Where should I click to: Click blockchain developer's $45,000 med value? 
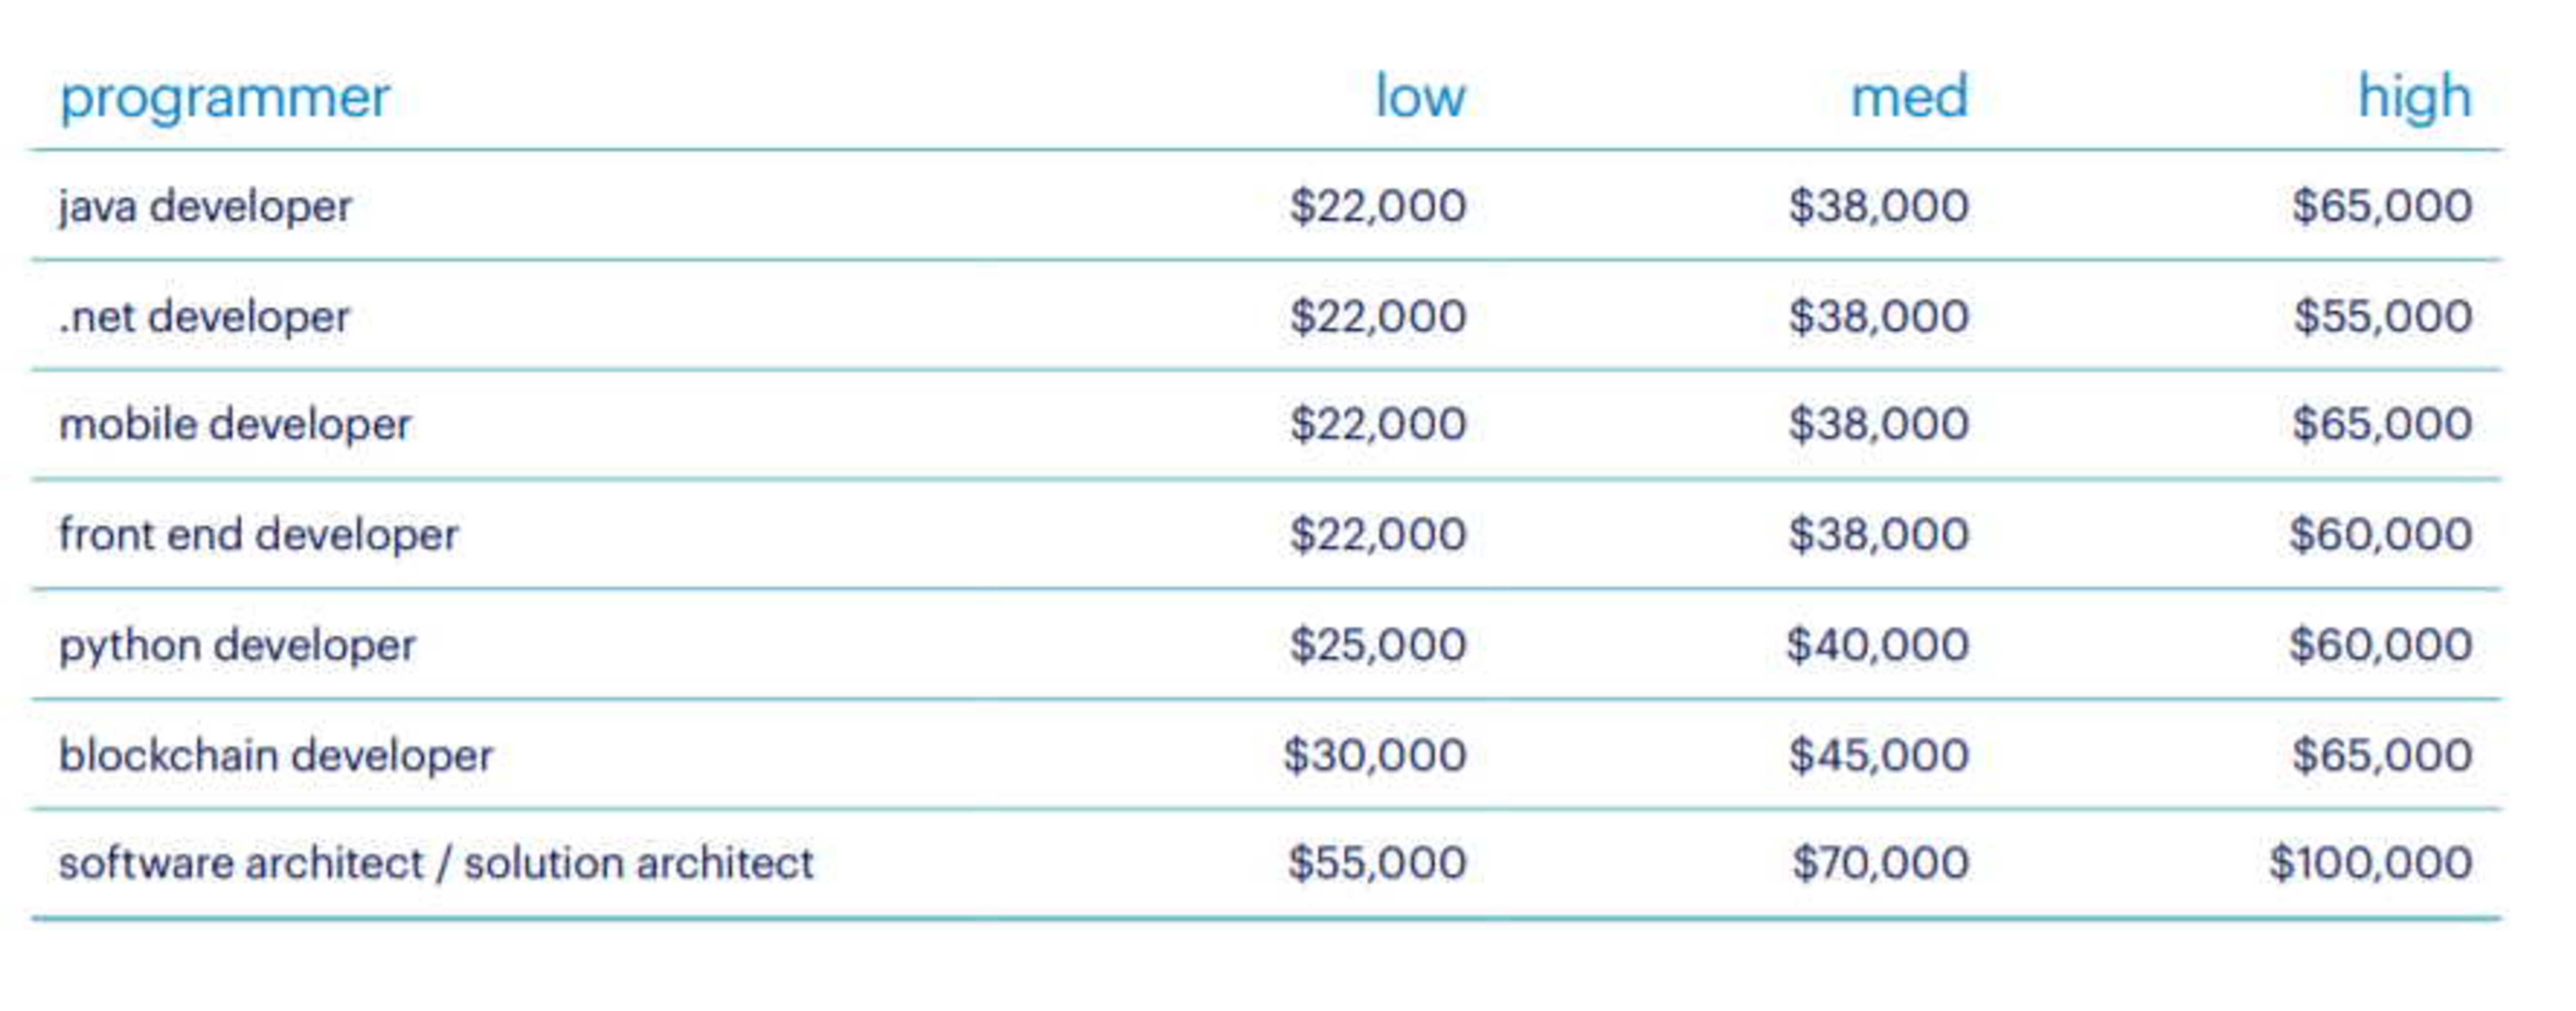tap(1879, 755)
